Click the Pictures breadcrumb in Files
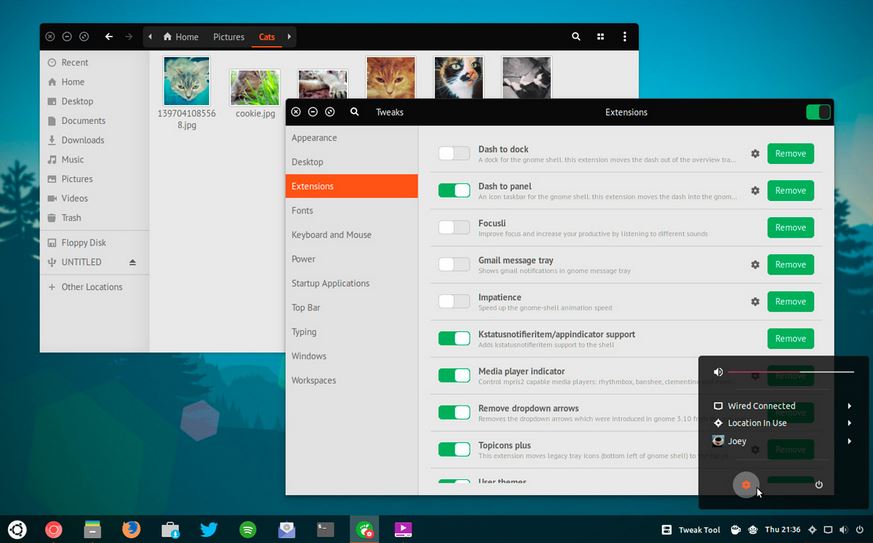The height and width of the screenshot is (543, 873). [229, 37]
